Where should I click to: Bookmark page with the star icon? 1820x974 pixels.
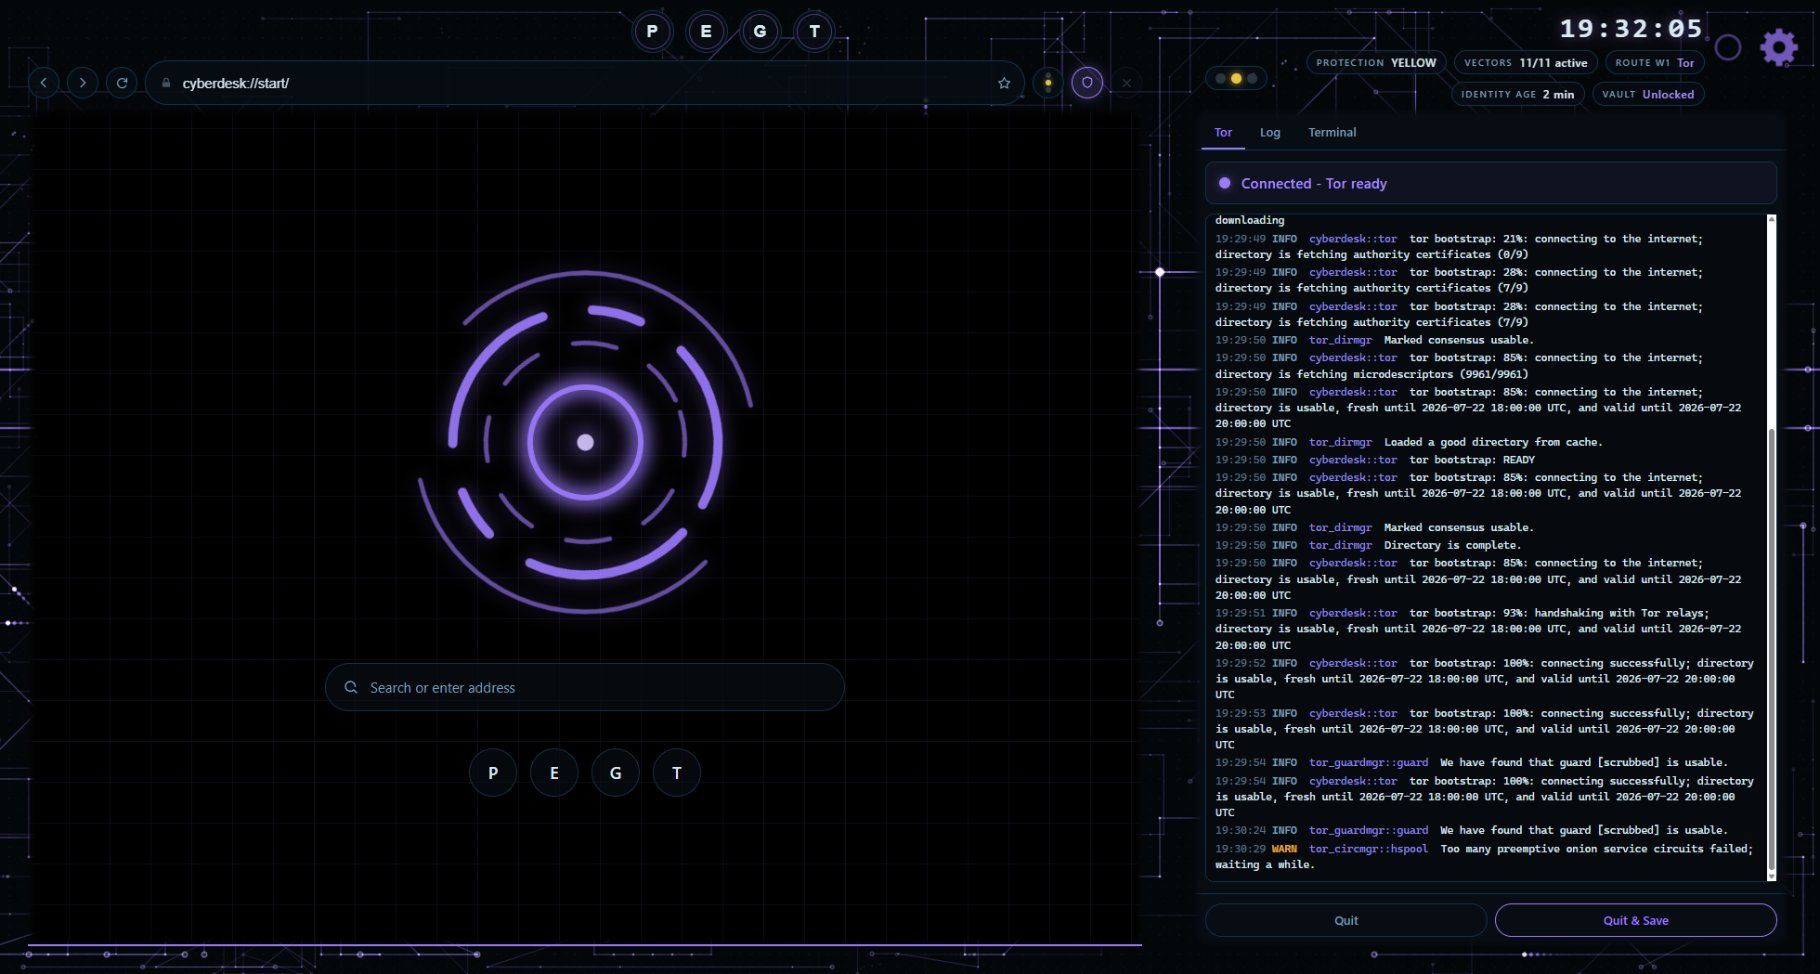point(1004,83)
